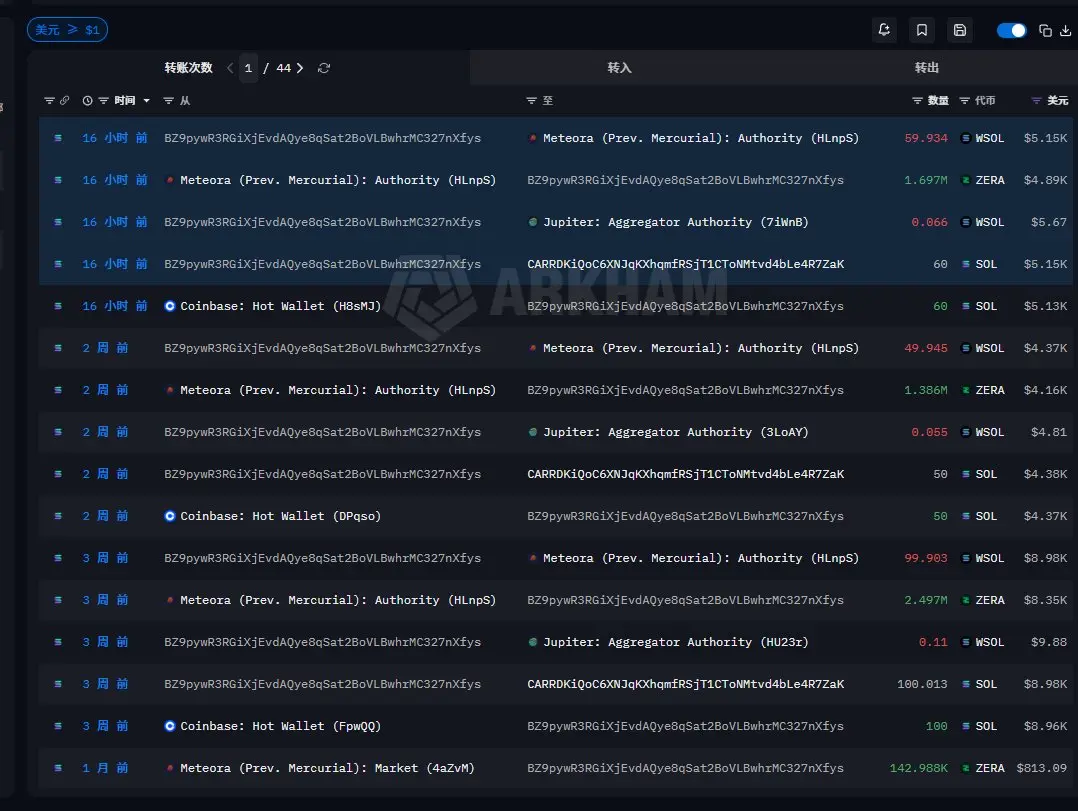Open Jupiter: Aggregator Authority (3LoAY)
This screenshot has width=1078, height=811.
pyautogui.click(x=675, y=432)
